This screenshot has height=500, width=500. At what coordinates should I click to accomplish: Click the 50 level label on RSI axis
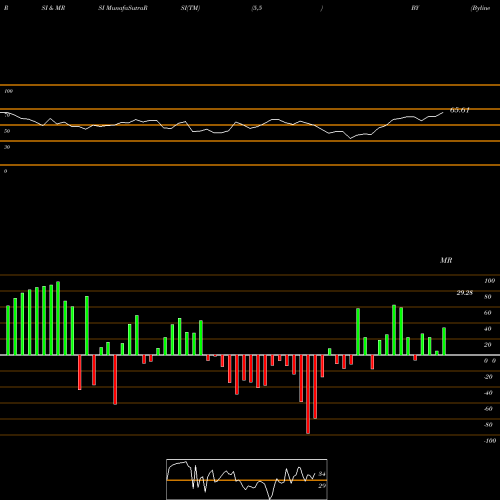tap(7, 131)
